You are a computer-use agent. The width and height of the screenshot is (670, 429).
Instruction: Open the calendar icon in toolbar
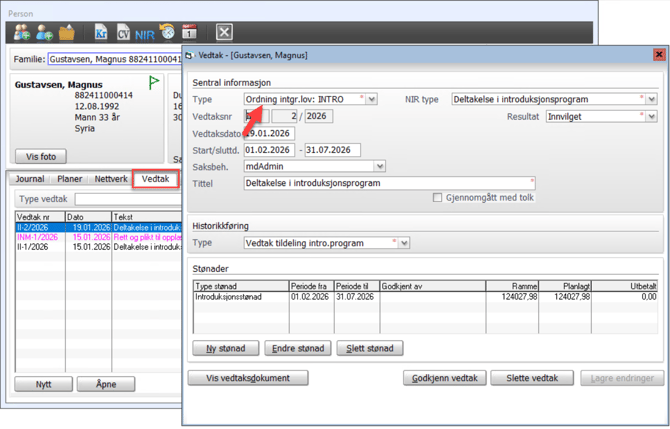[x=189, y=33]
